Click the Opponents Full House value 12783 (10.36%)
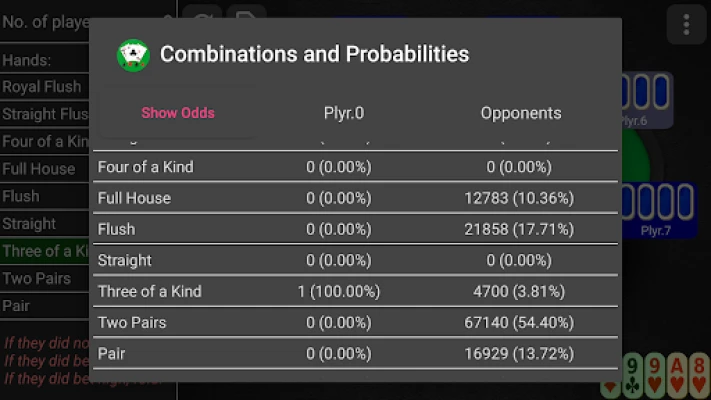 521,198
